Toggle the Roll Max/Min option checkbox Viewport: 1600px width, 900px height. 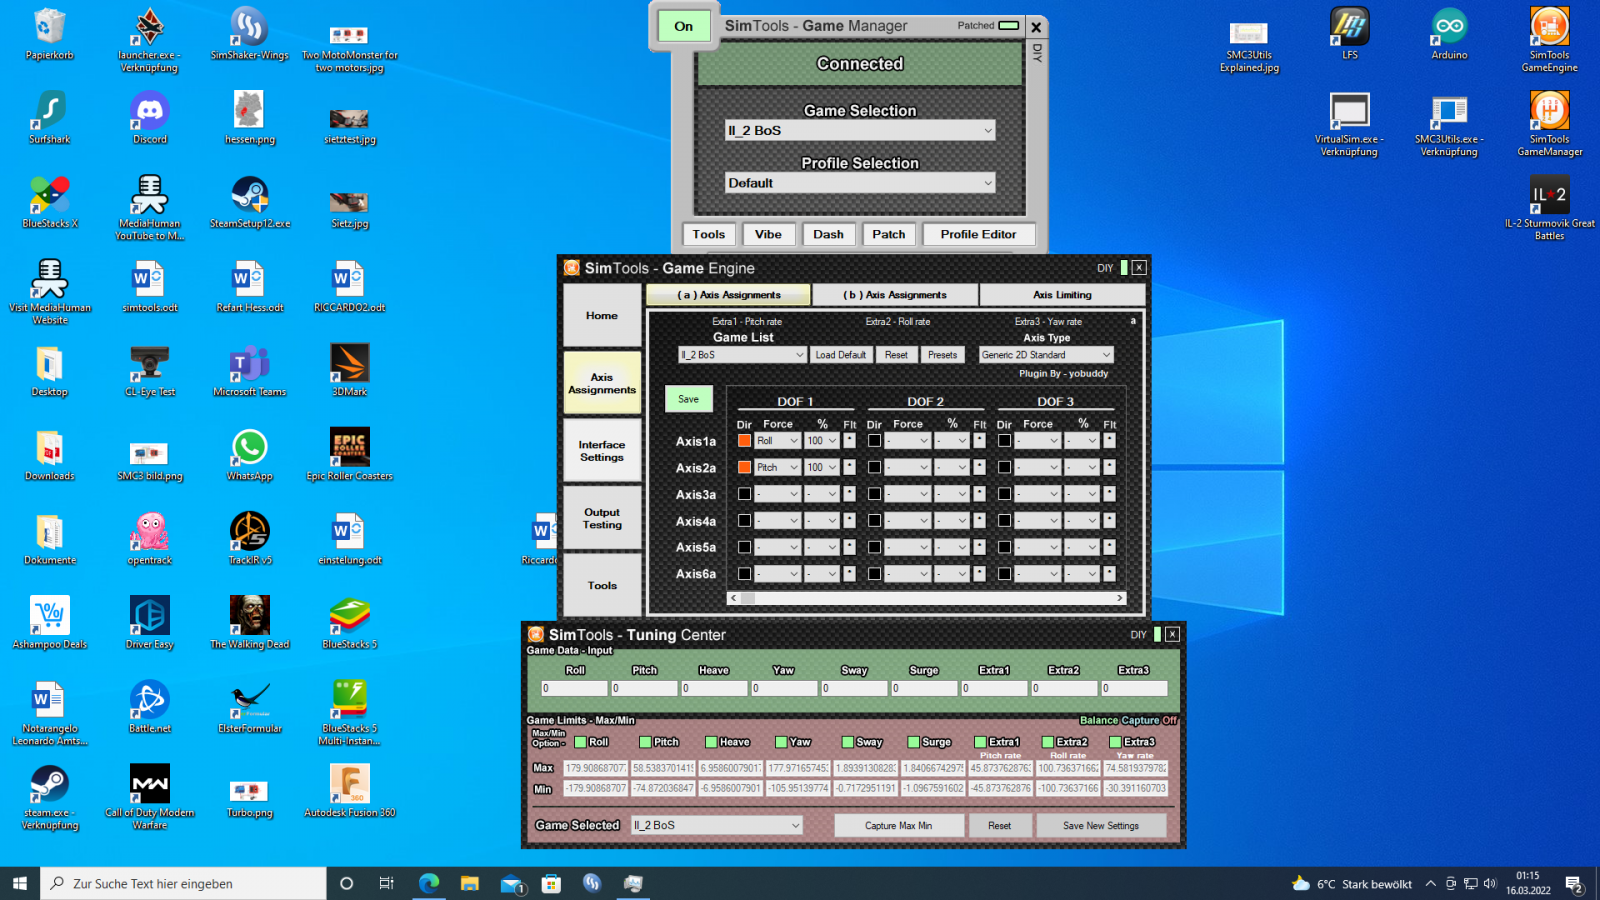point(581,742)
